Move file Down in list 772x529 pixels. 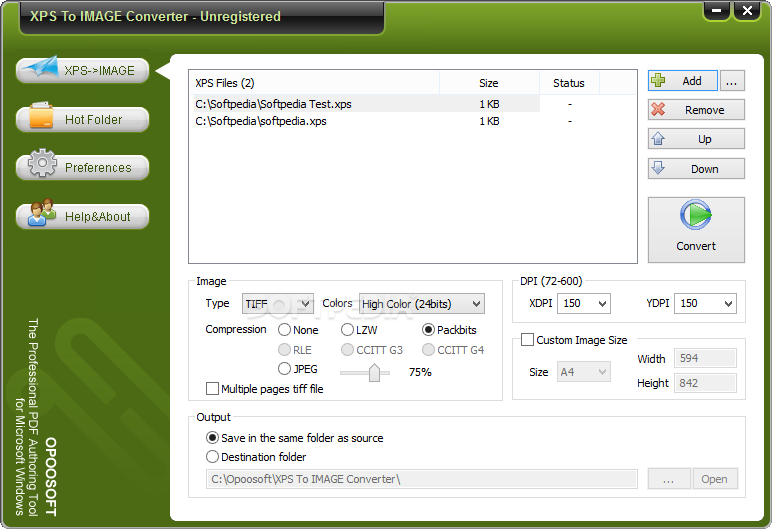(x=696, y=168)
